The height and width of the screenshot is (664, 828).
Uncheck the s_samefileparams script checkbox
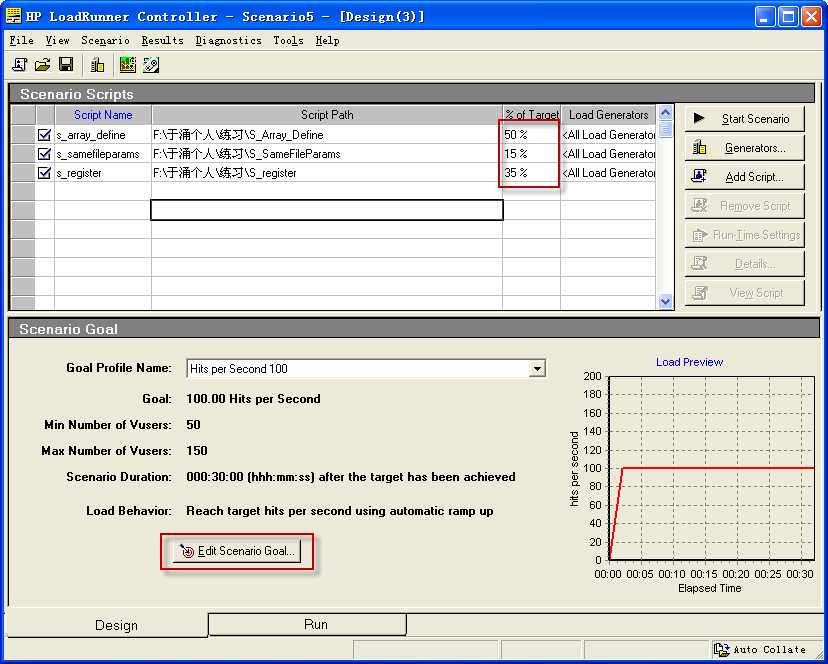coord(44,154)
